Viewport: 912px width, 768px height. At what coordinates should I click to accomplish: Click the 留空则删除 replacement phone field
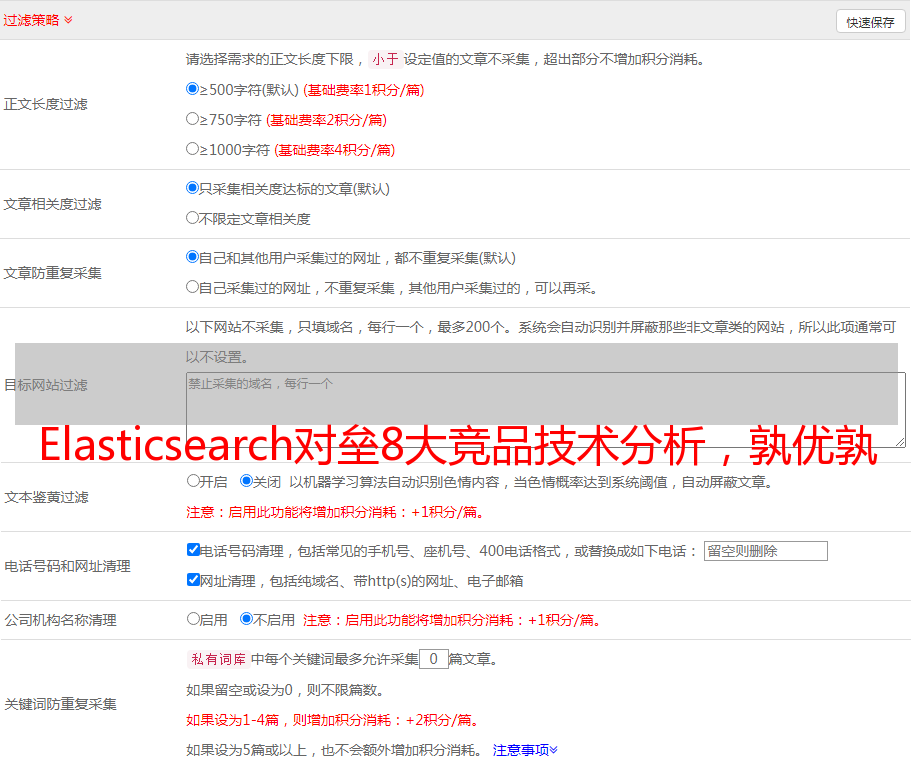765,551
